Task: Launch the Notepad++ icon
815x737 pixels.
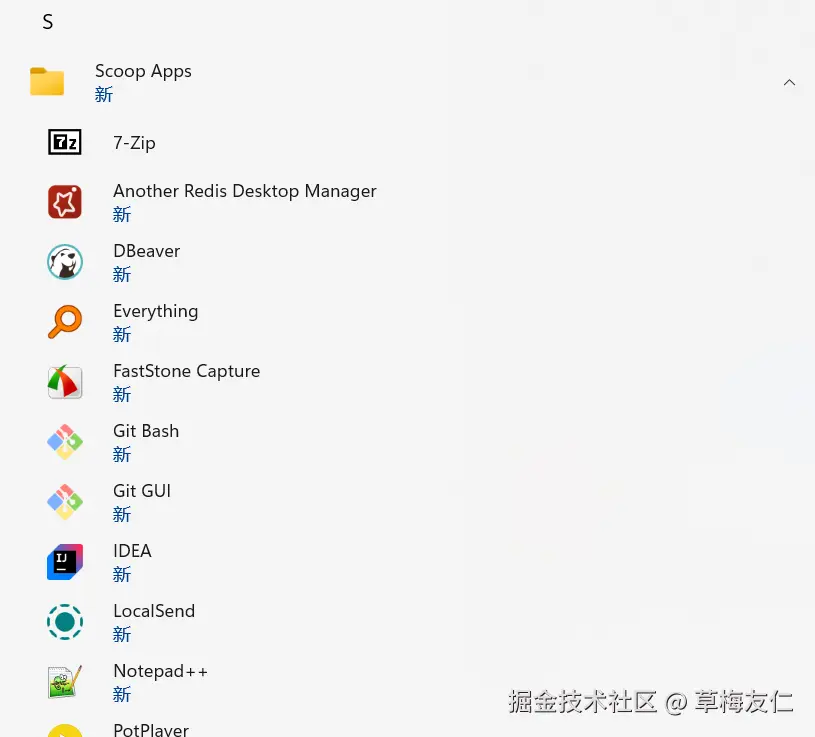Action: (65, 681)
